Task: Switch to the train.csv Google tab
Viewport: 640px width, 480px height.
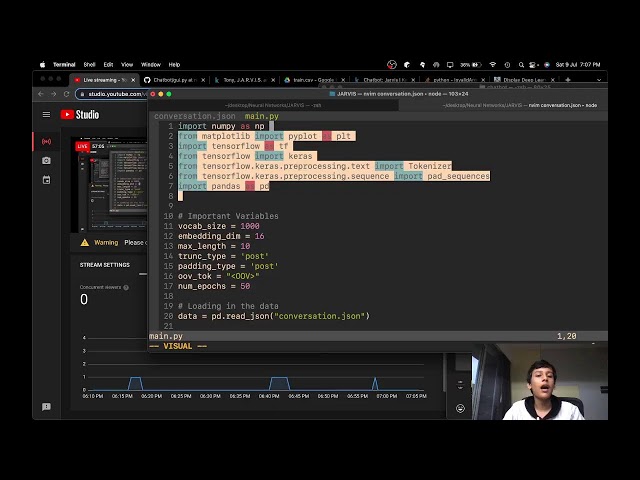Action: (314, 80)
